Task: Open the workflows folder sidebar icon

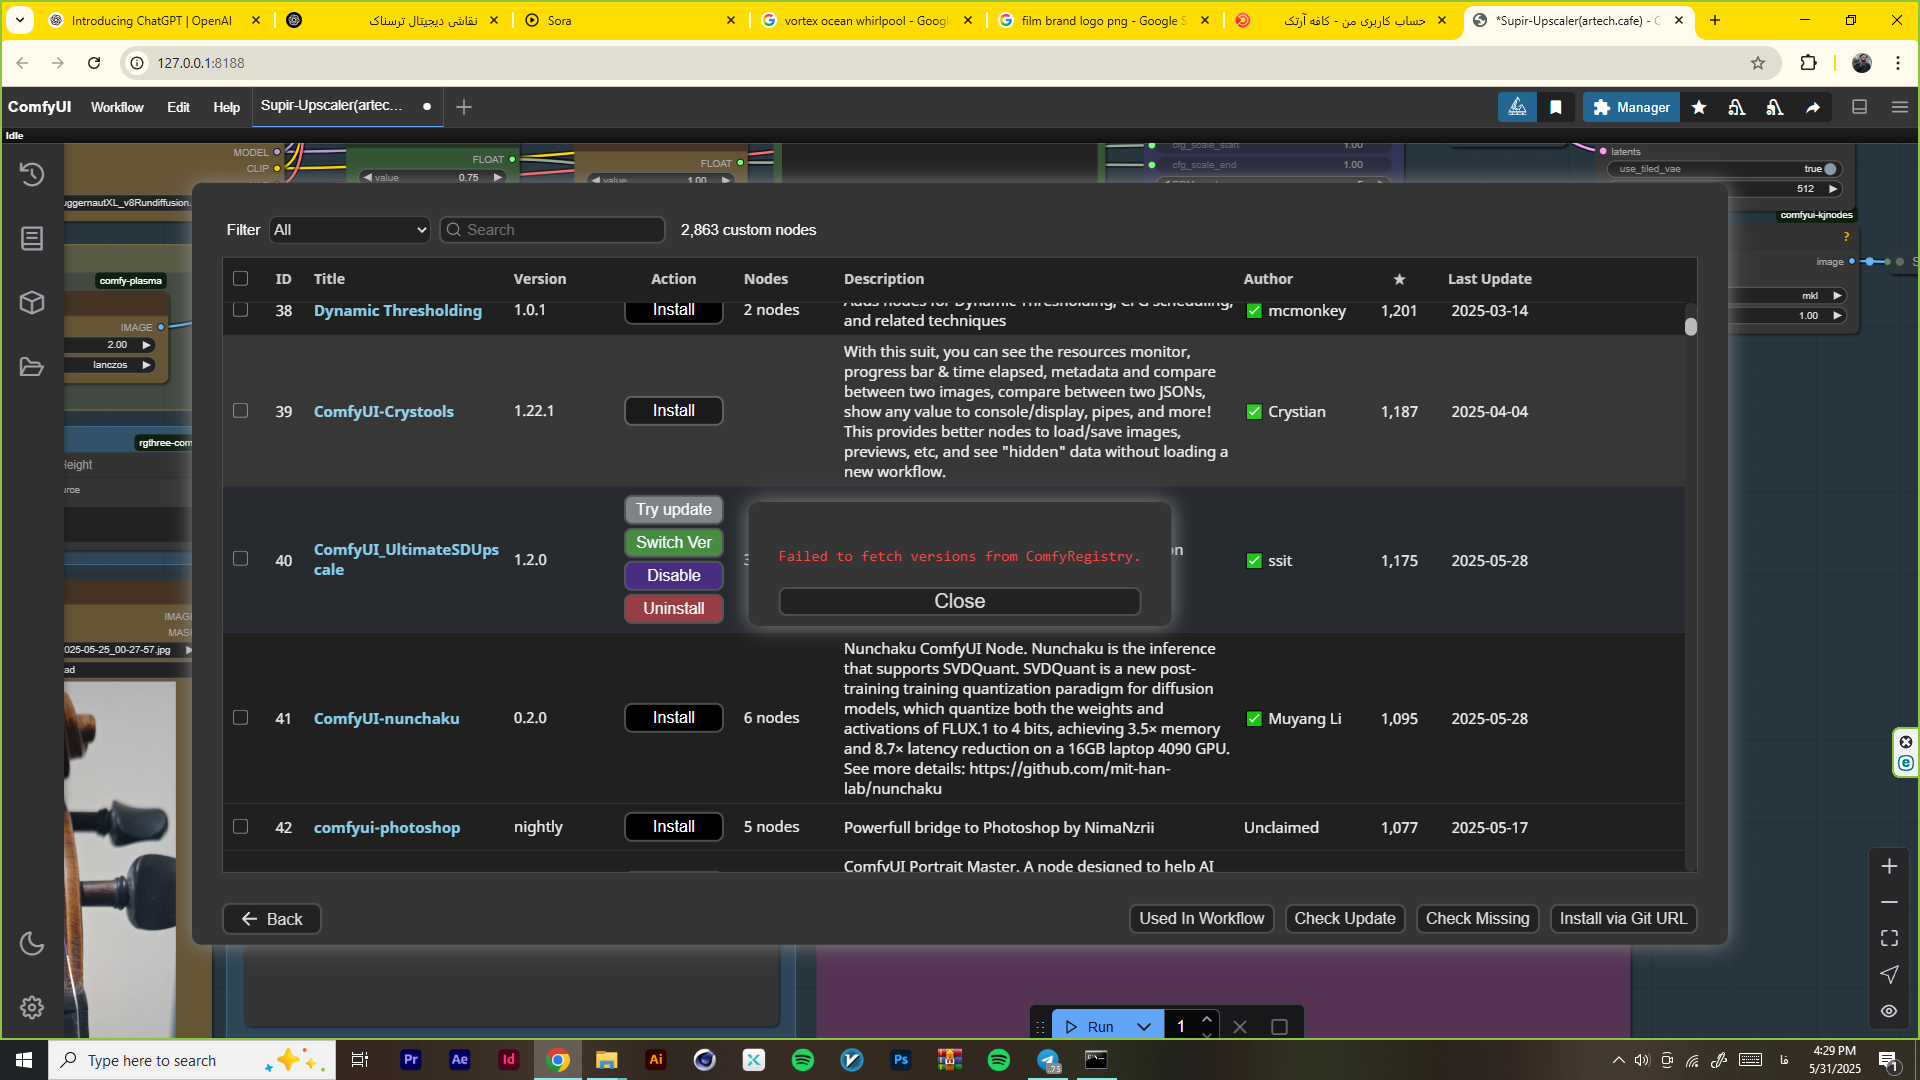Action: 32,367
